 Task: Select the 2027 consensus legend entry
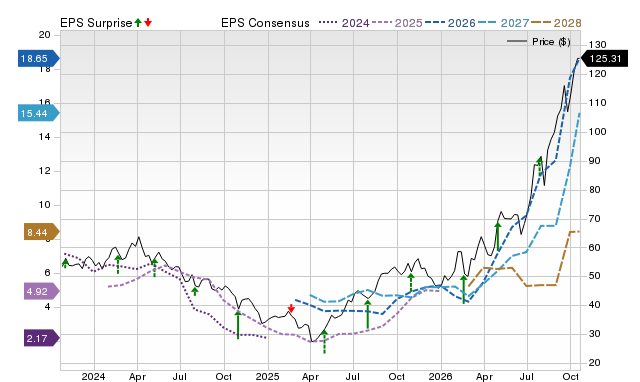click(503, 23)
